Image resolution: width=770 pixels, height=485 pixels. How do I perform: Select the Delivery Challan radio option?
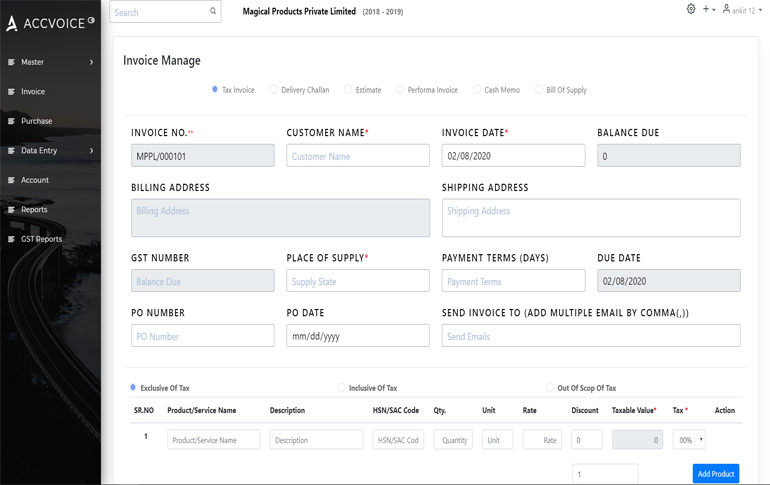[x=274, y=90]
